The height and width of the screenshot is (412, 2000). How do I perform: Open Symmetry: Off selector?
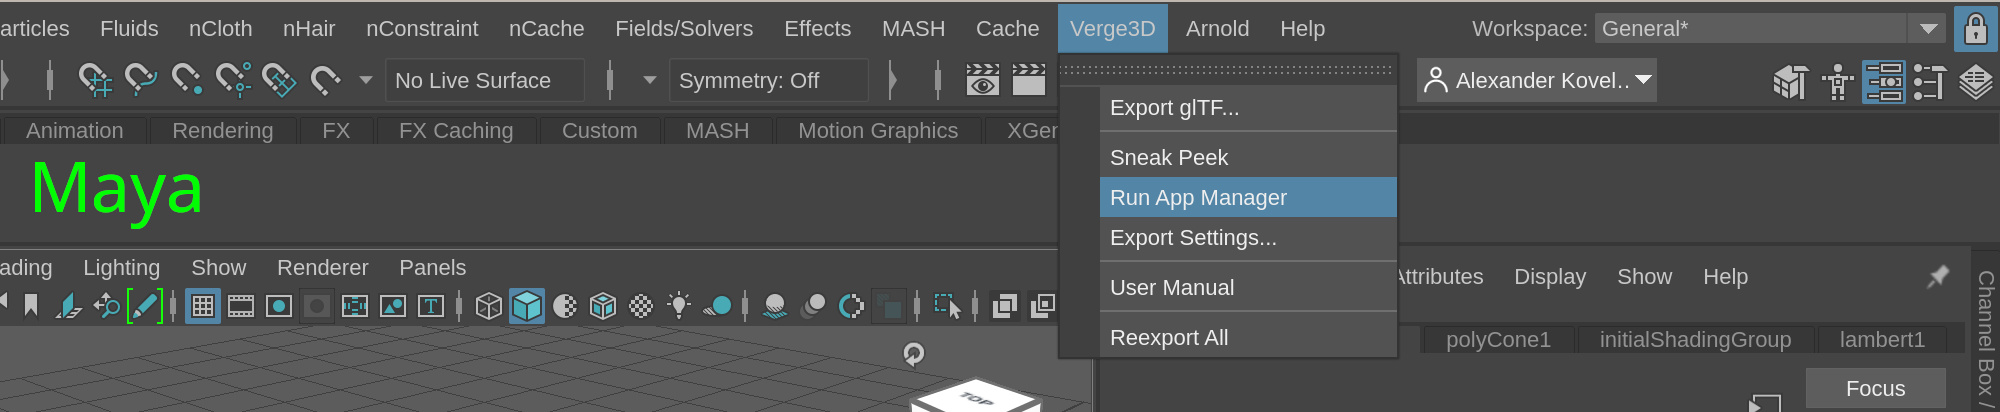769,80
